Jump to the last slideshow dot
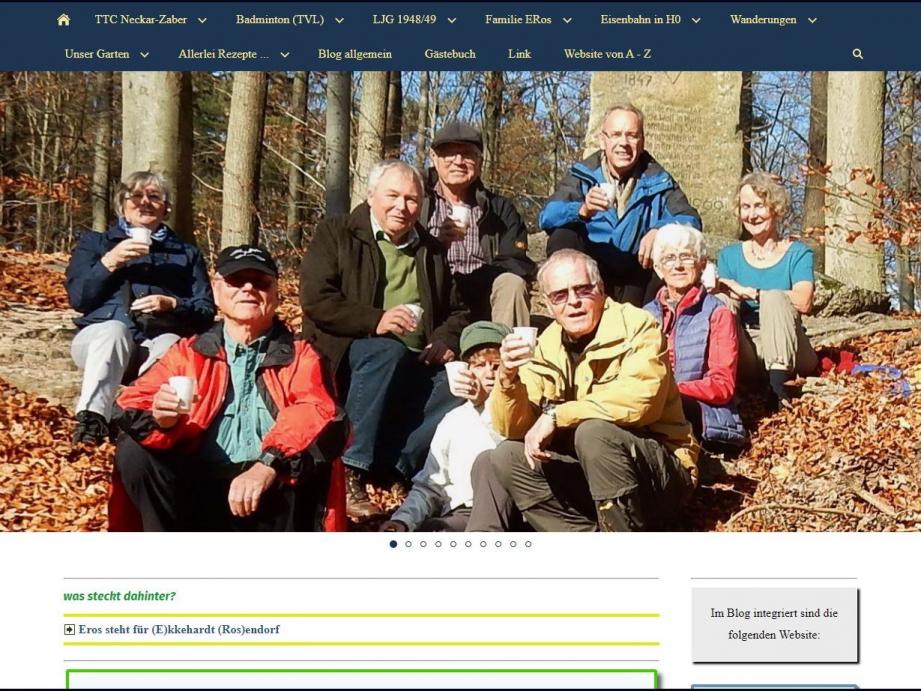Viewport: 921px width, 691px height. click(x=528, y=544)
